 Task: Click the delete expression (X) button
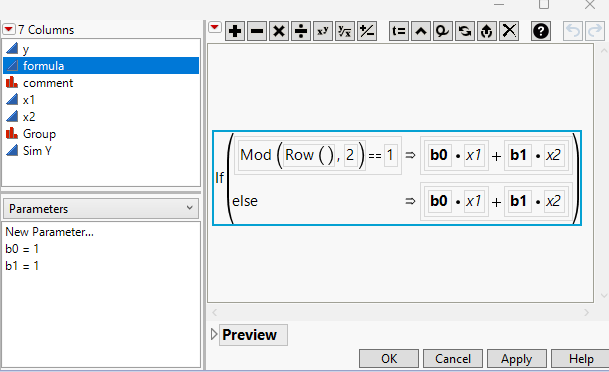(509, 31)
